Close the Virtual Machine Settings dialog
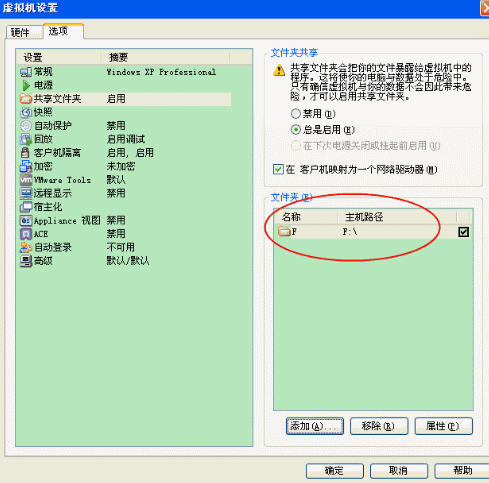Image resolution: width=489 pixels, height=483 pixels. pyautogui.click(x=485, y=8)
